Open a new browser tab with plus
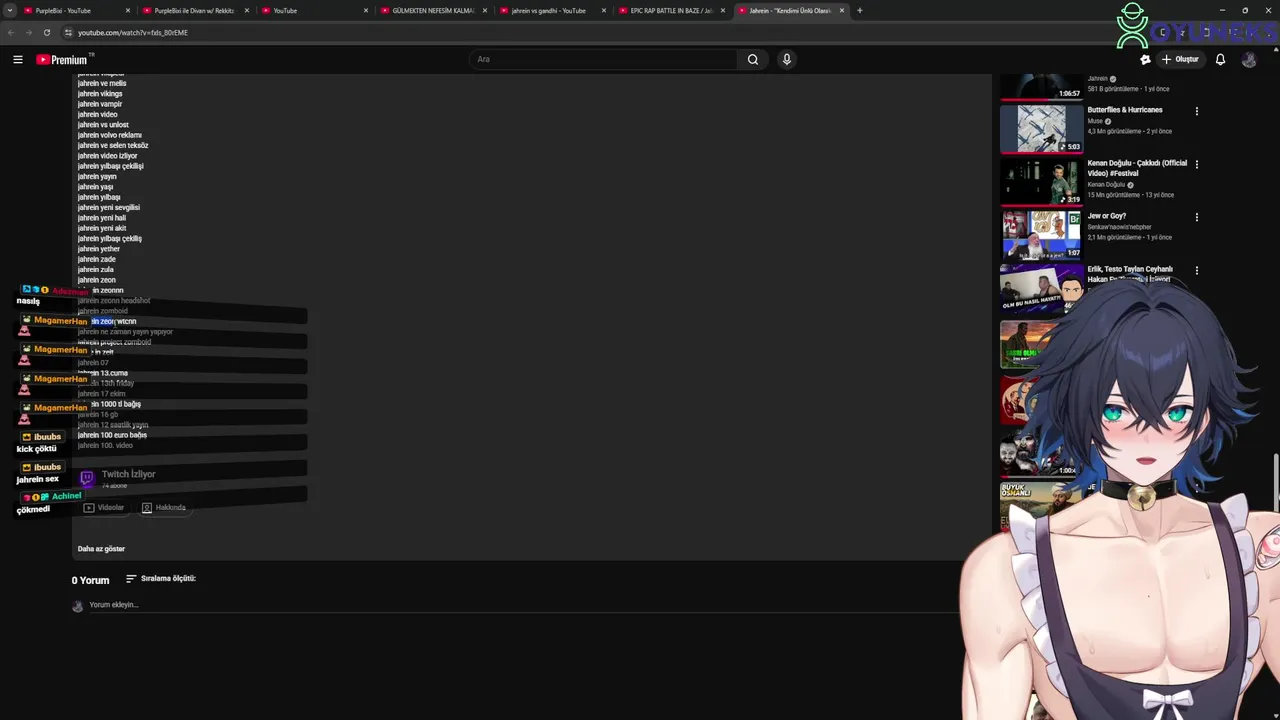The height and width of the screenshot is (720, 1280). pos(860,11)
